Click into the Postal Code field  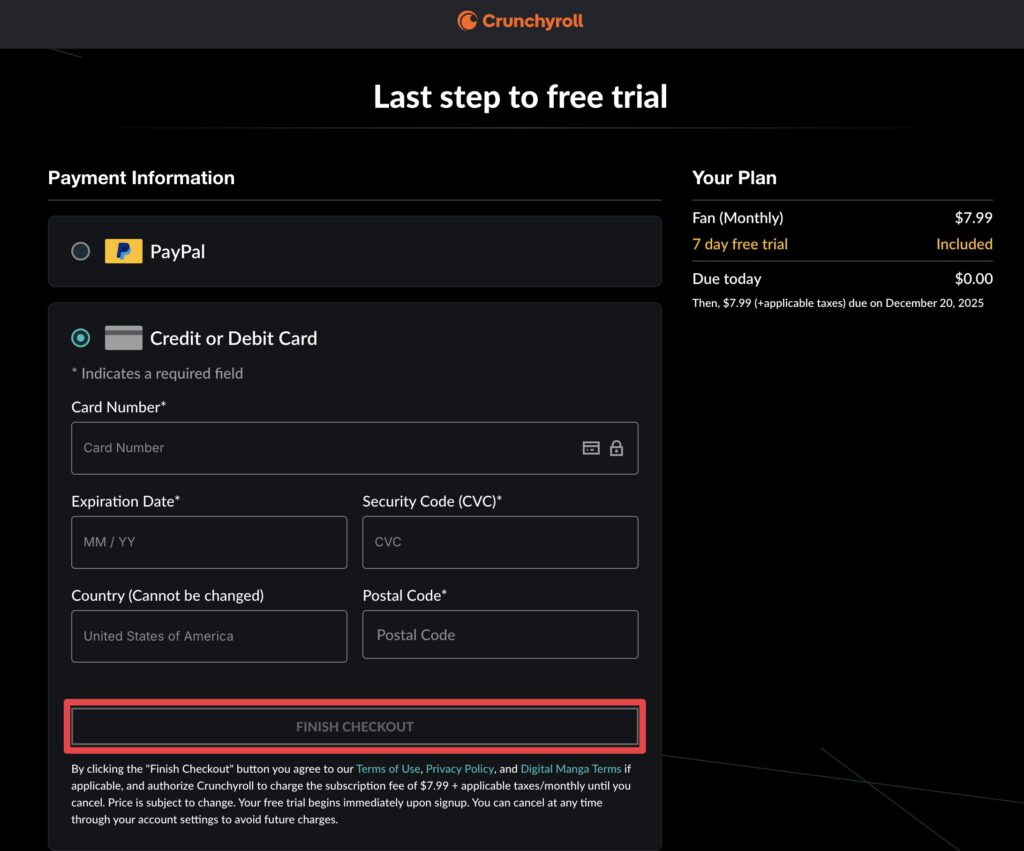click(x=500, y=635)
